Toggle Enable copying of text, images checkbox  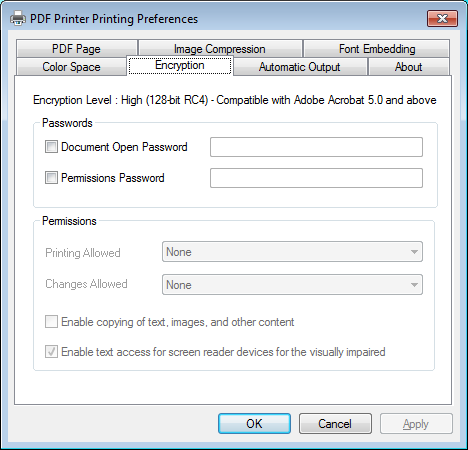click(51, 322)
